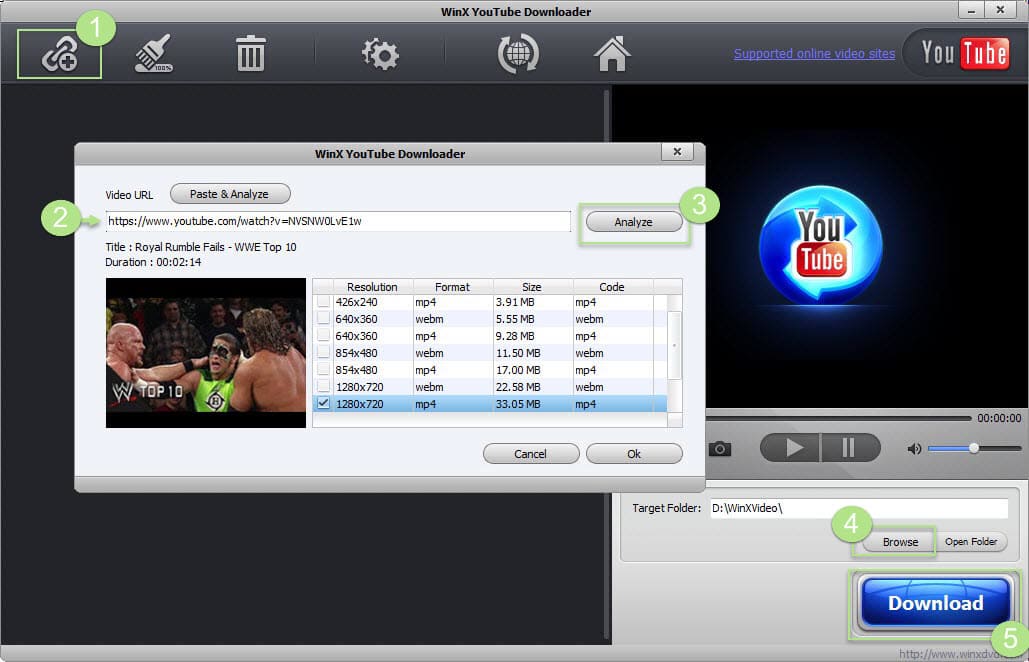
Task: Open the Supported online video sites link
Action: (814, 54)
